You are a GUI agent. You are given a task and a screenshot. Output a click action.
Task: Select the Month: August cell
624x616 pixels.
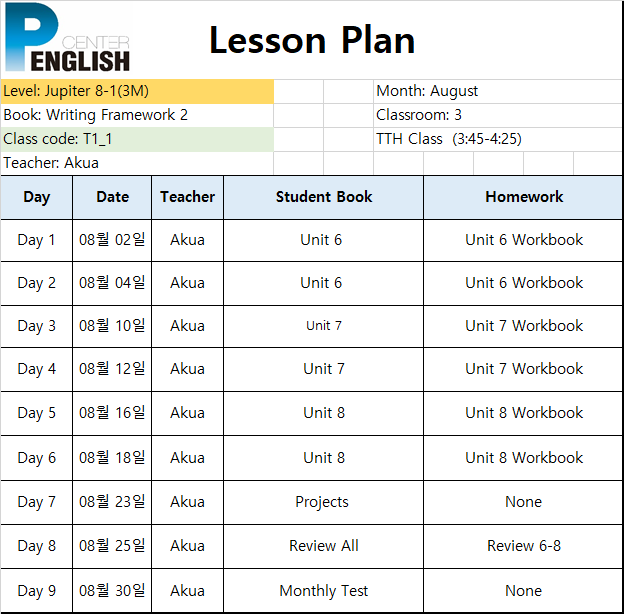coord(498,92)
